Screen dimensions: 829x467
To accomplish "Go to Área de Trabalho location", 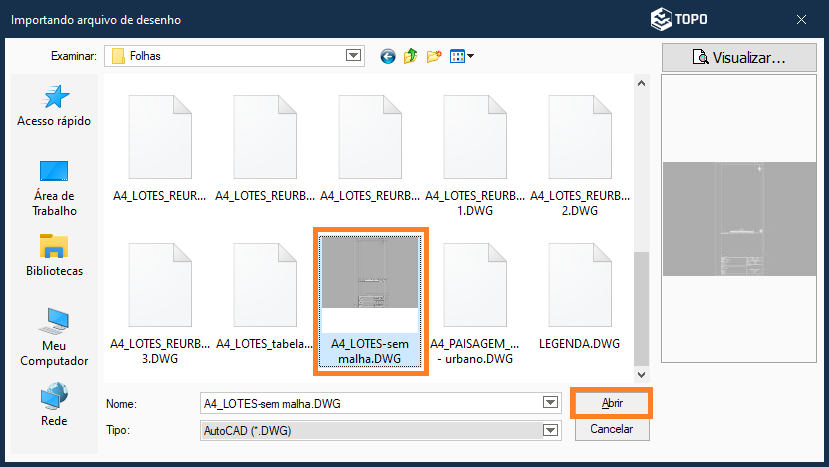I will click(x=54, y=187).
